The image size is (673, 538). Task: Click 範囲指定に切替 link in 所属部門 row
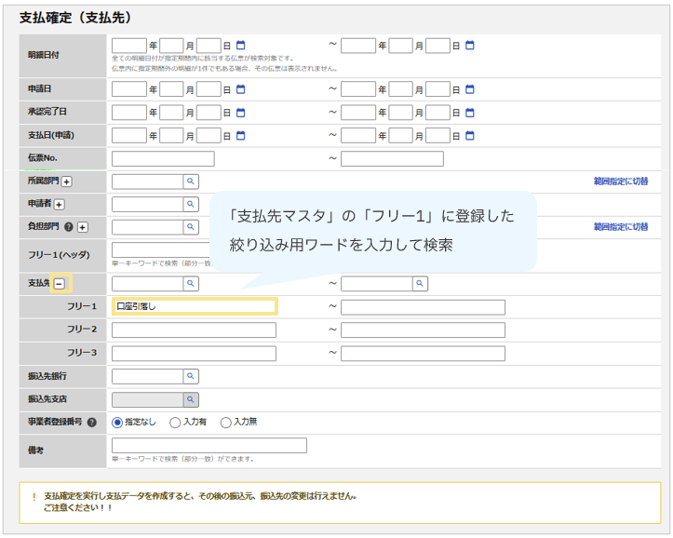pos(621,181)
